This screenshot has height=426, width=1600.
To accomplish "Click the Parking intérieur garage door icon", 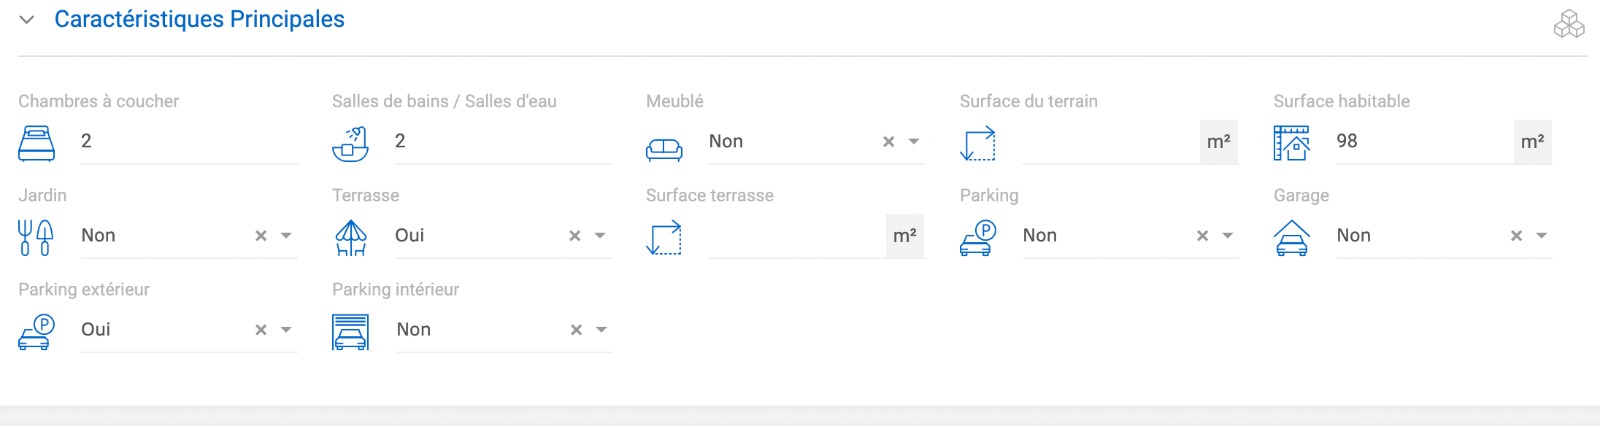I will tap(350, 332).
